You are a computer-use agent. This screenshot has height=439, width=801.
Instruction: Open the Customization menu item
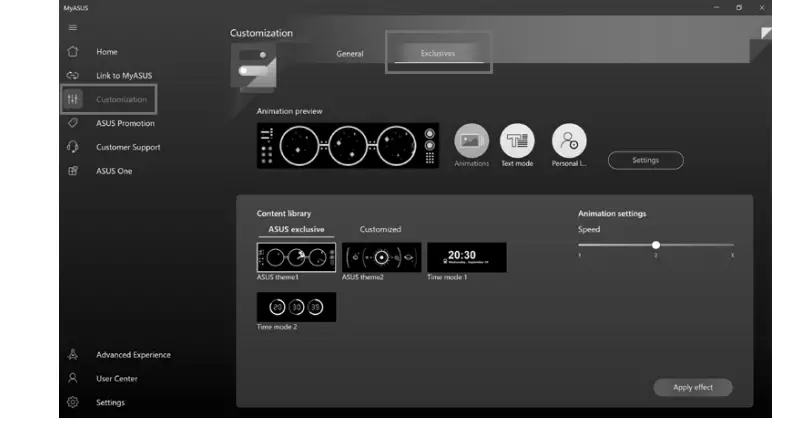point(121,99)
